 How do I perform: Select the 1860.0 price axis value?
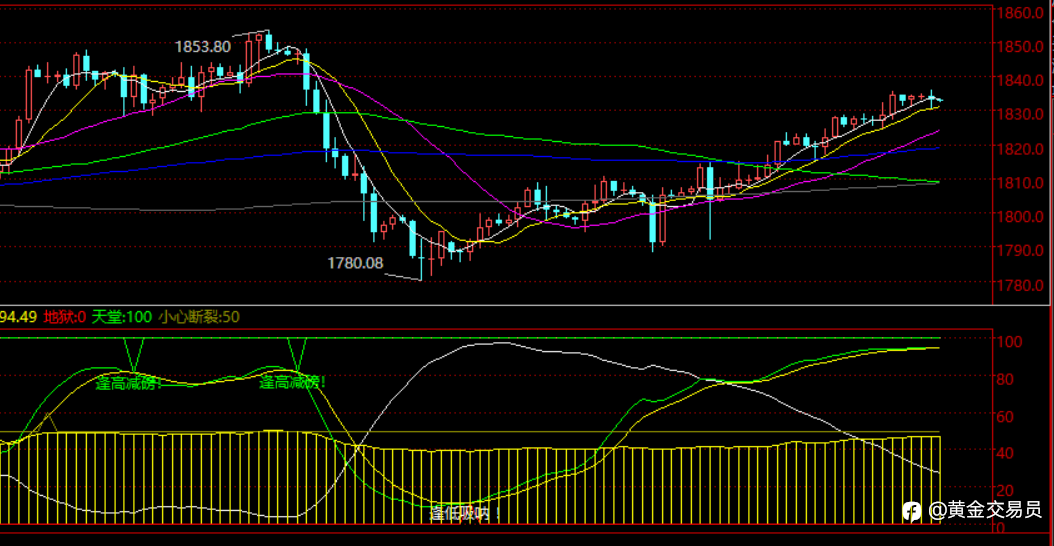click(x=1021, y=12)
